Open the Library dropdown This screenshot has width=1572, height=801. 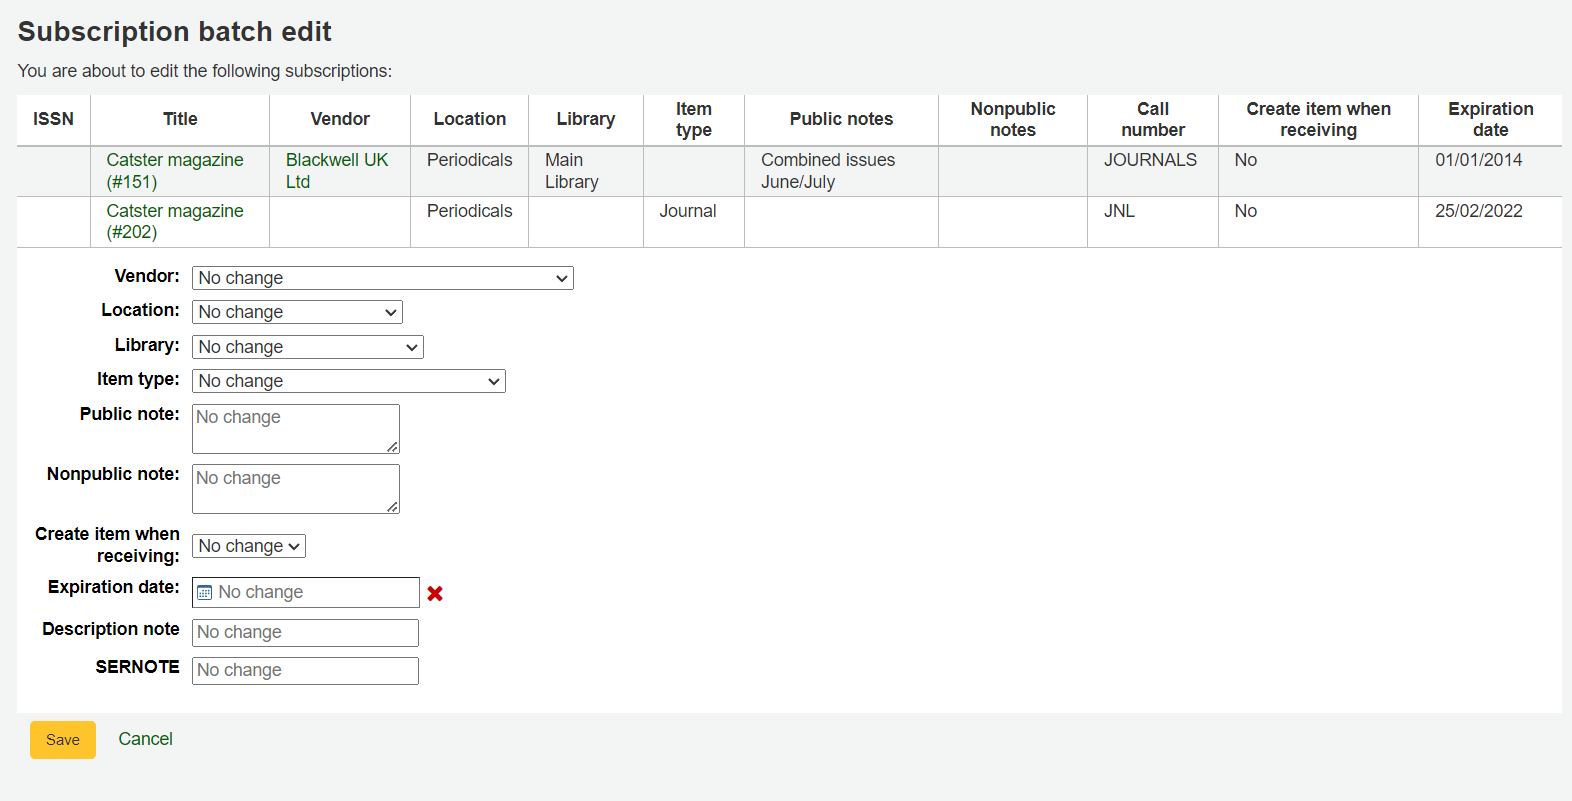point(307,347)
